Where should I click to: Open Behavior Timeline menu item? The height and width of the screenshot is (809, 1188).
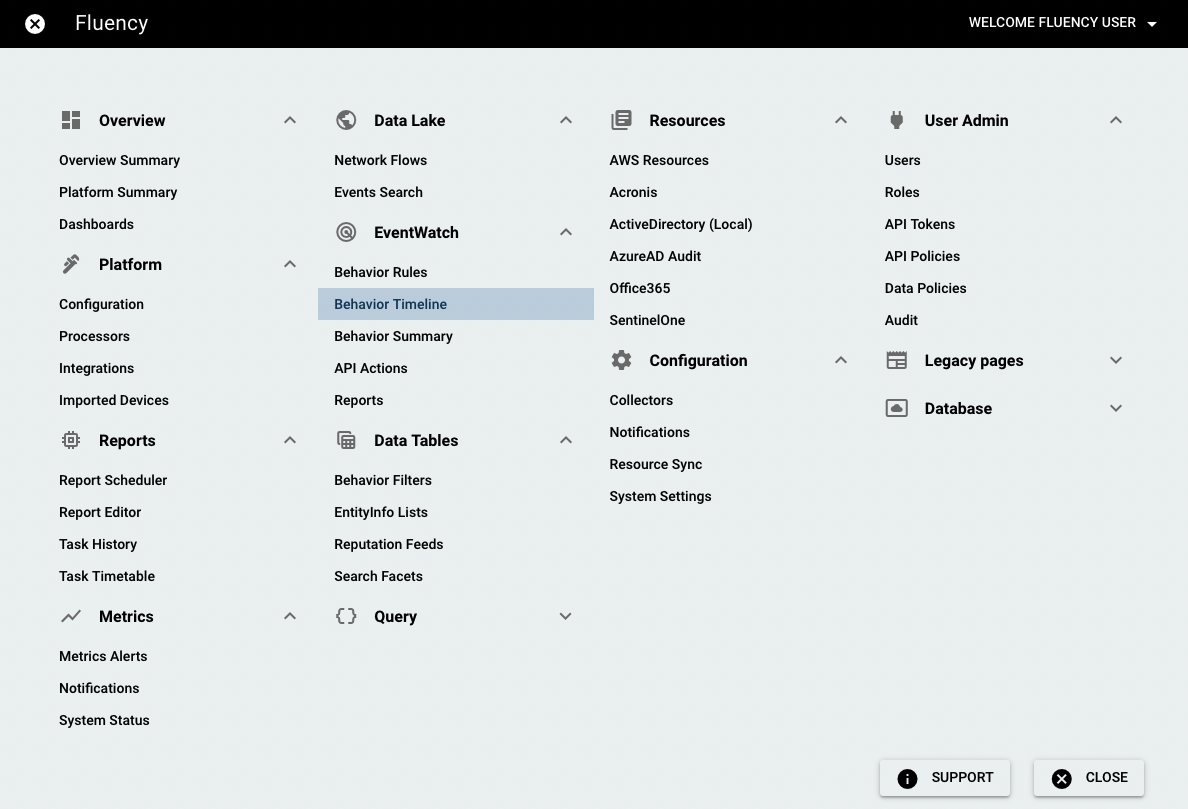pos(391,304)
